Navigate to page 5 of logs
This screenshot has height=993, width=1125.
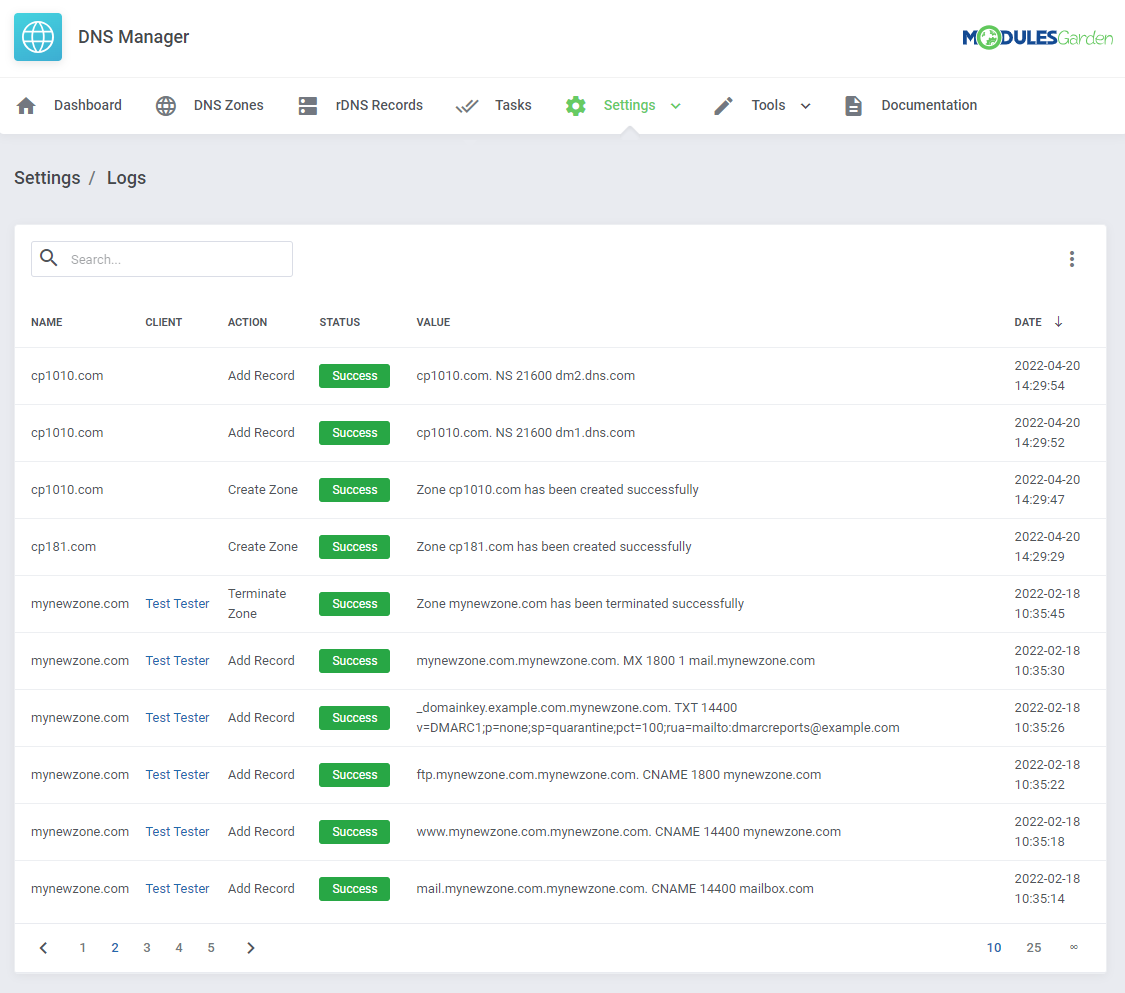211,948
